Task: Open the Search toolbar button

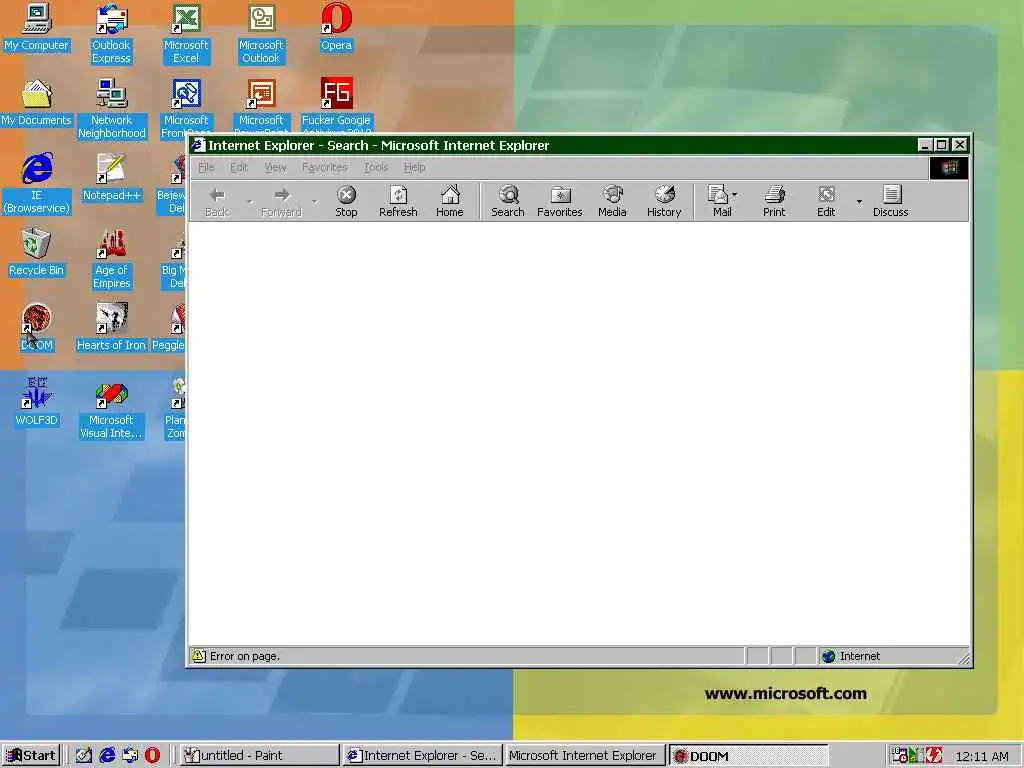Action: pos(507,201)
